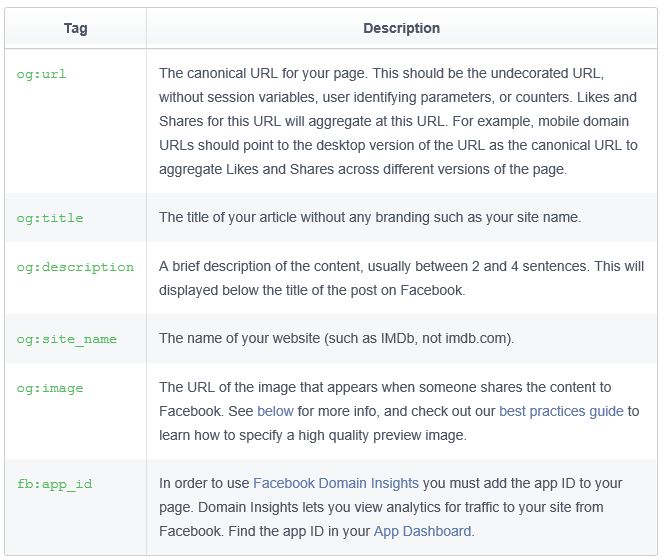Click the article title description text

370,217
